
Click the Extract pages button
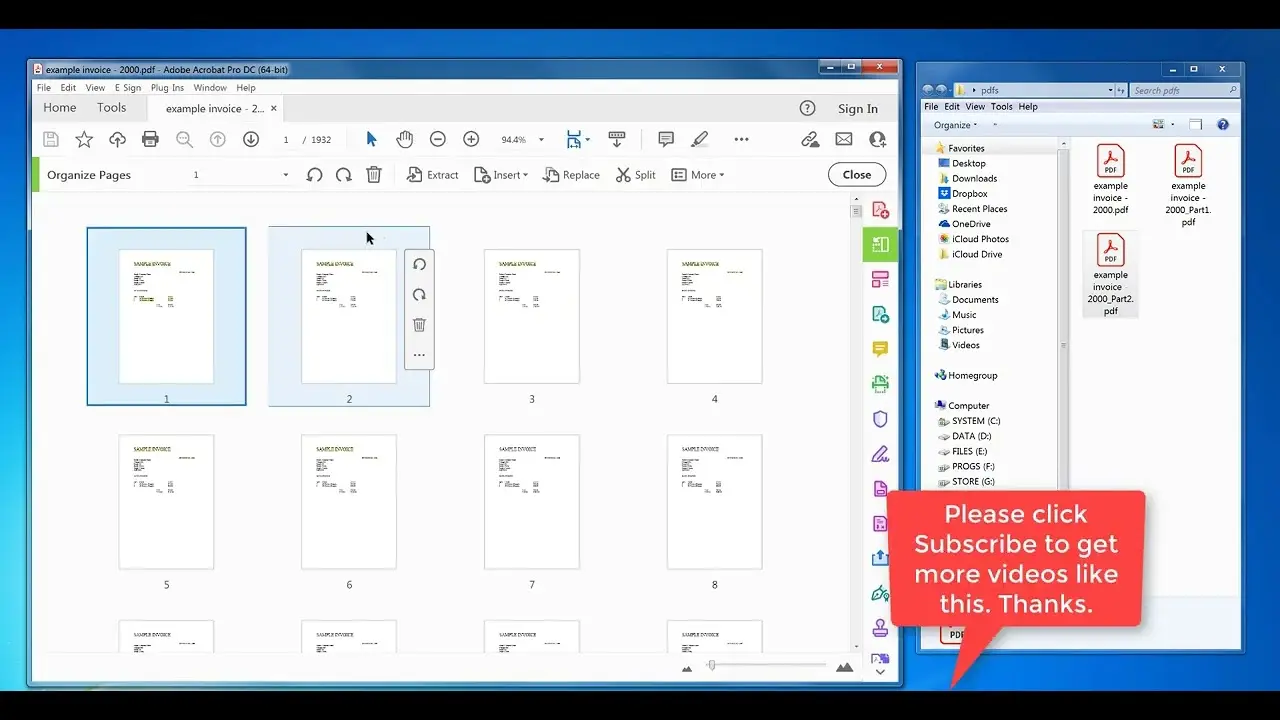tap(433, 175)
